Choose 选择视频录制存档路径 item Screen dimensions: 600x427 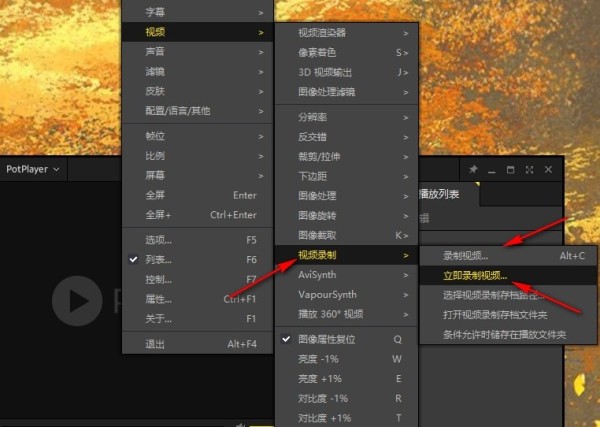point(508,295)
